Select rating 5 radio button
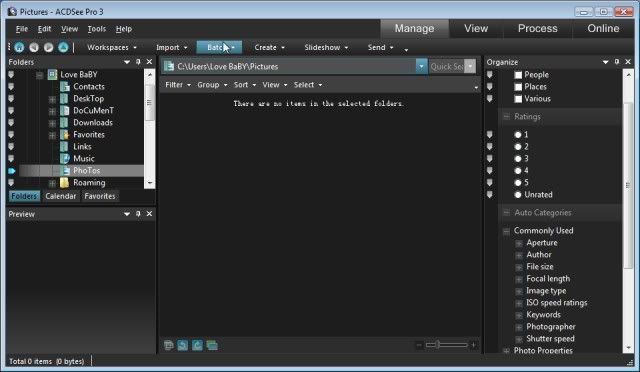Image resolution: width=640 pixels, height=372 pixels. coord(518,183)
